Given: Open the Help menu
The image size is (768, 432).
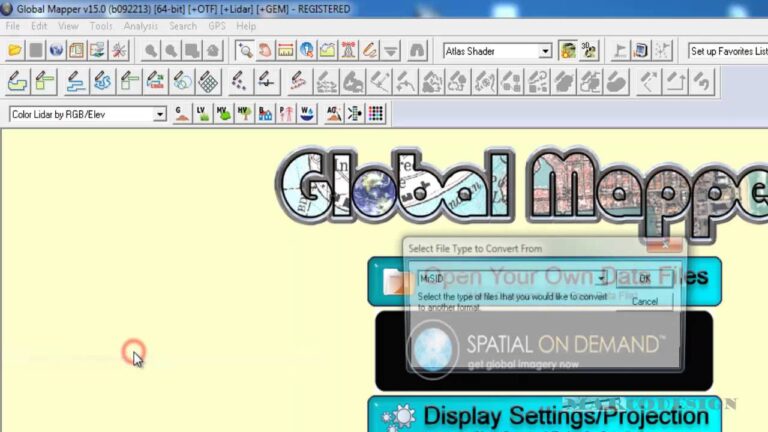Looking at the screenshot, I should point(246,26).
